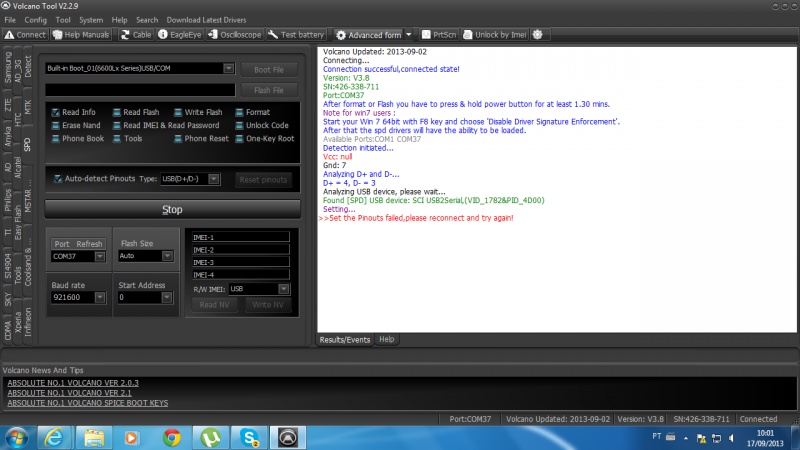Open the System menu
This screenshot has height=450, width=800.
coord(91,20)
